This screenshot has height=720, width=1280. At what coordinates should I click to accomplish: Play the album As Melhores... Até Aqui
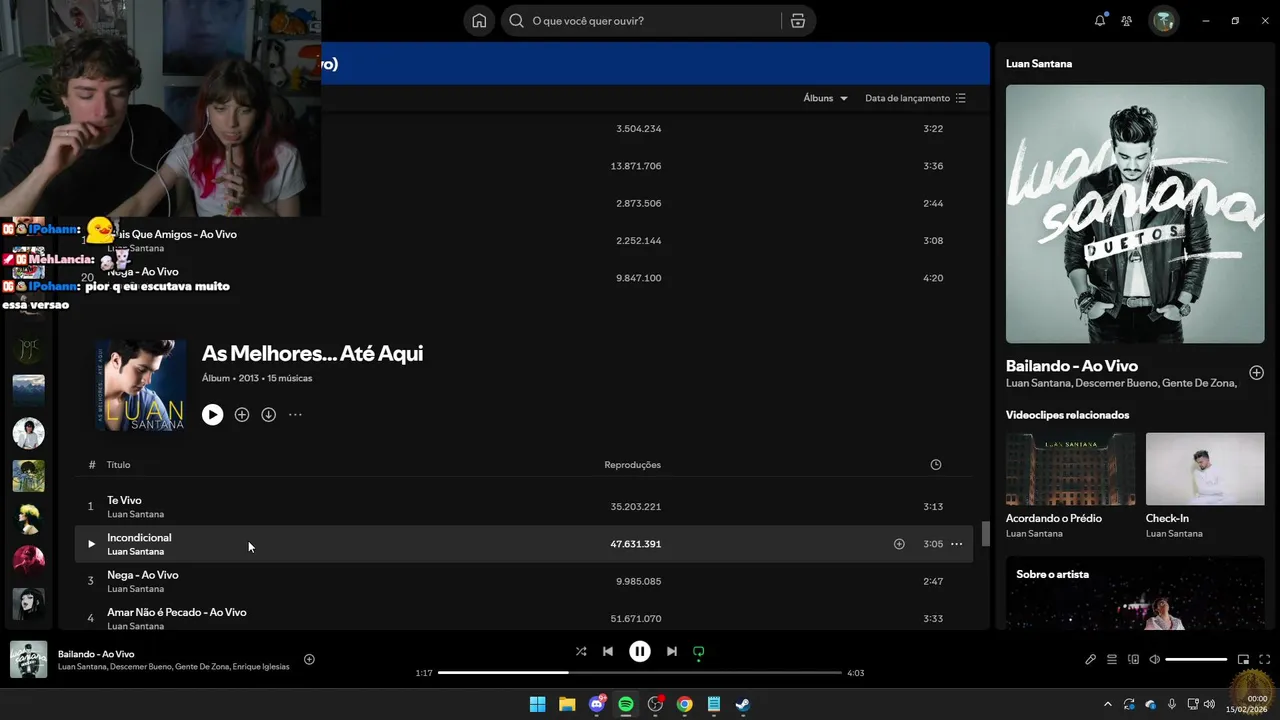point(212,415)
